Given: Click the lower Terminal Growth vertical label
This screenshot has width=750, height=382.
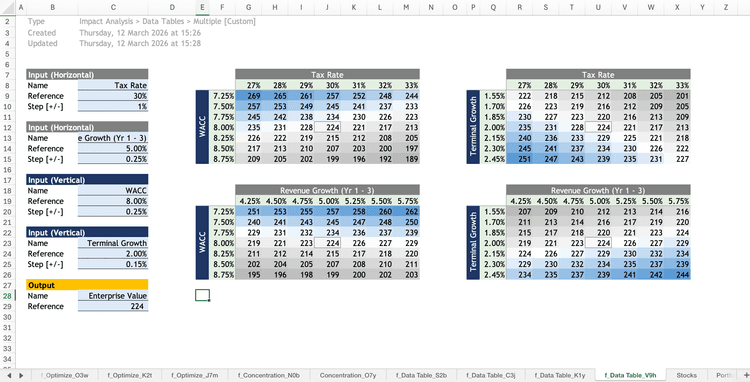Looking at the screenshot, I should click(473, 243).
